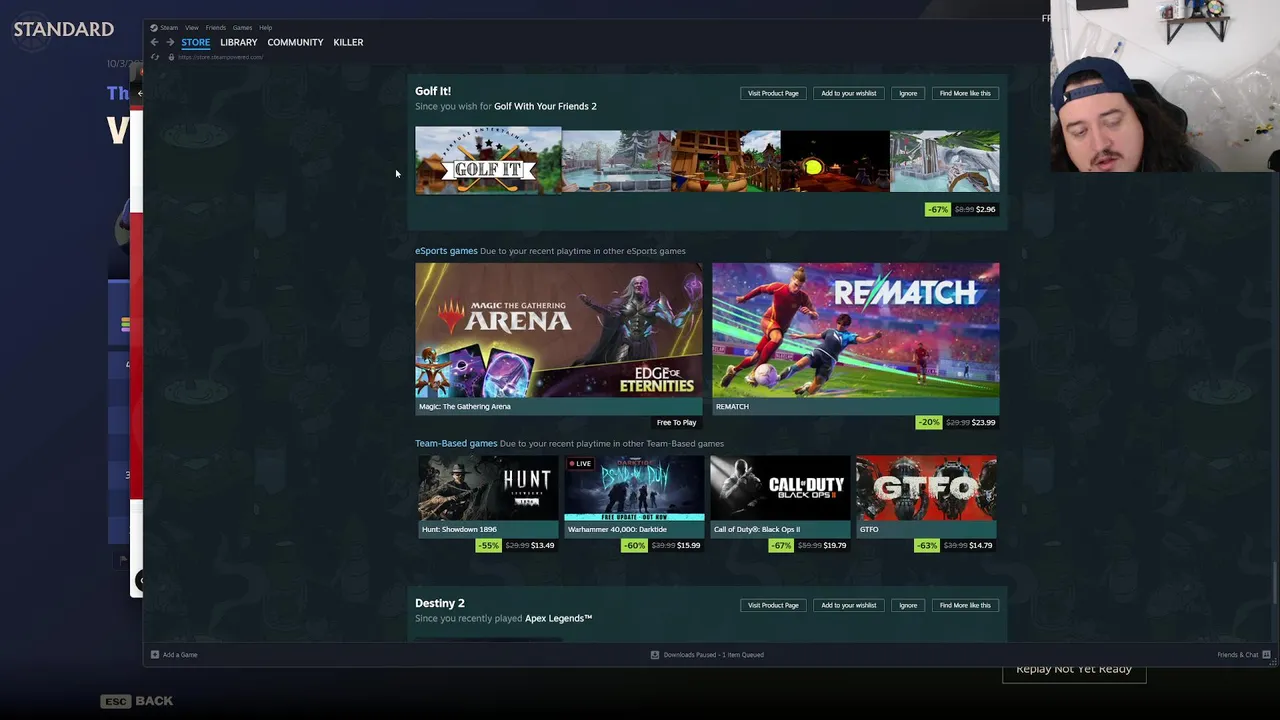Open the Team-Based games category link
This screenshot has height=720, width=1280.
click(456, 443)
